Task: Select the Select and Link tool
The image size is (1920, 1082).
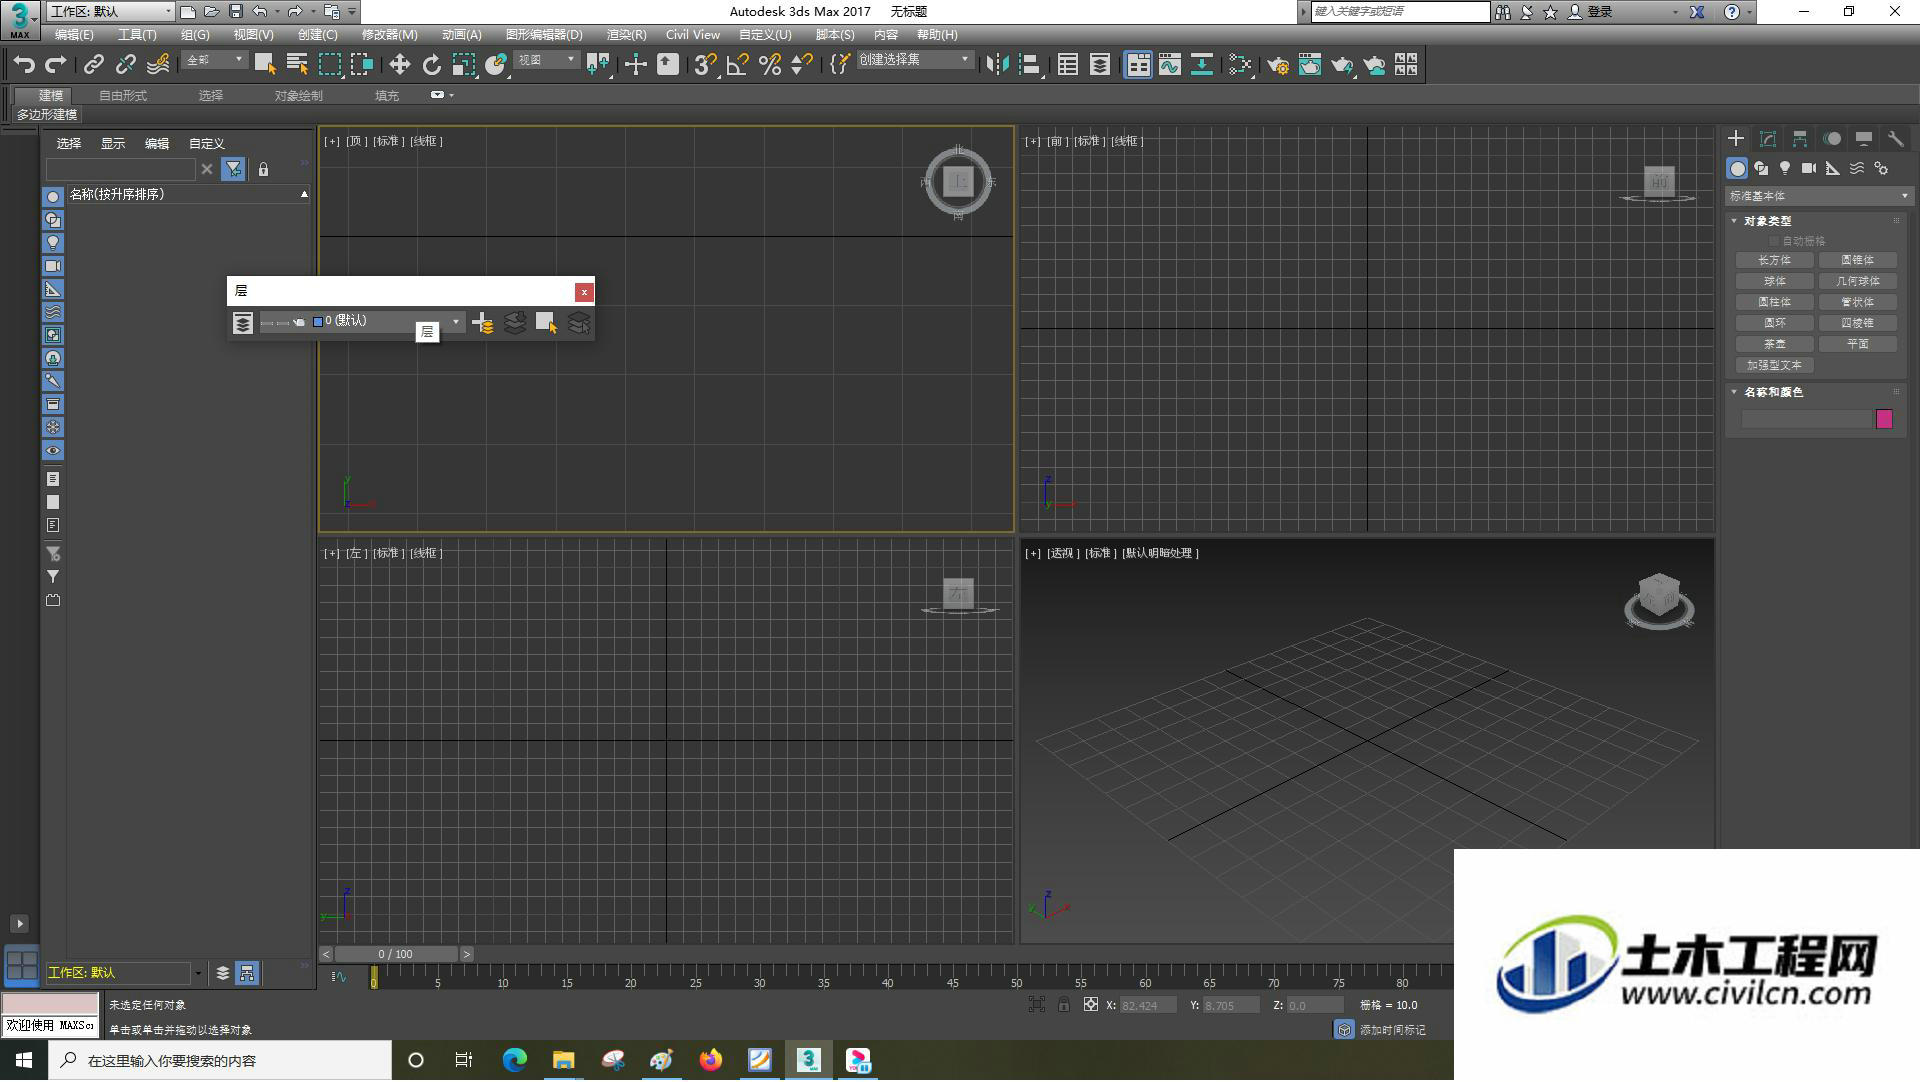Action: pyautogui.click(x=93, y=65)
